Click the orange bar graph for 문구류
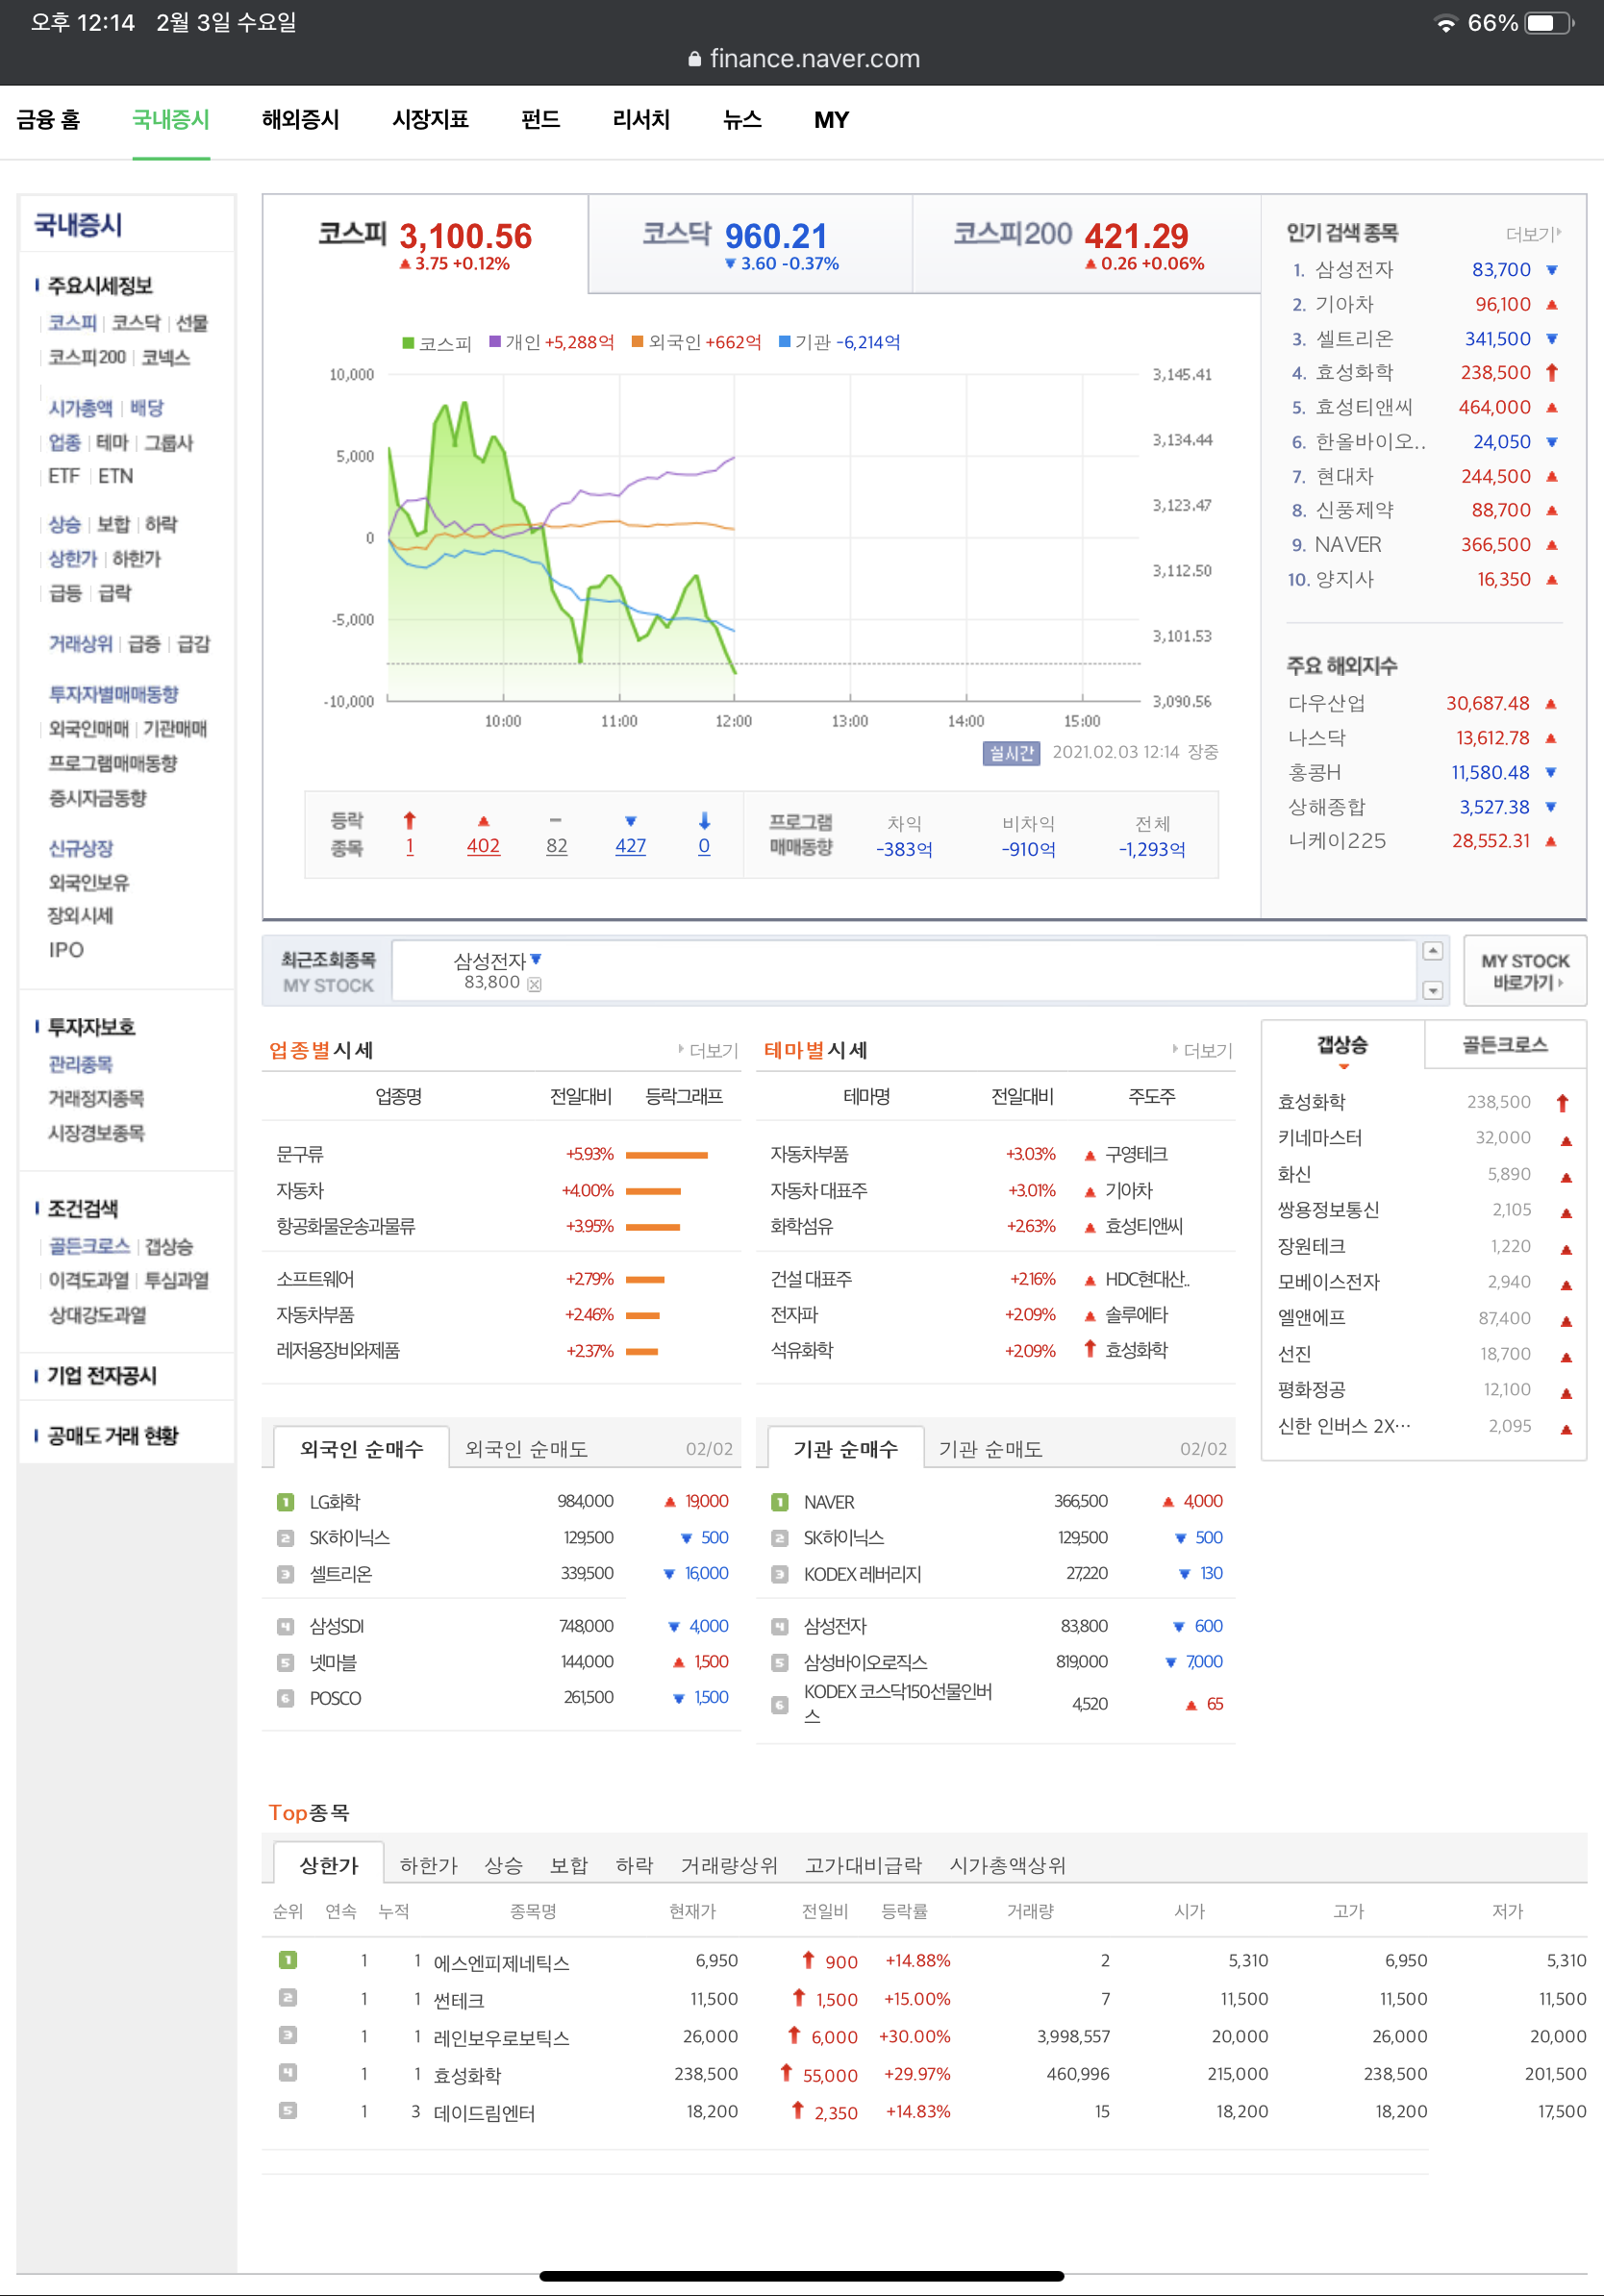The width and height of the screenshot is (1604, 2296). (x=666, y=1155)
